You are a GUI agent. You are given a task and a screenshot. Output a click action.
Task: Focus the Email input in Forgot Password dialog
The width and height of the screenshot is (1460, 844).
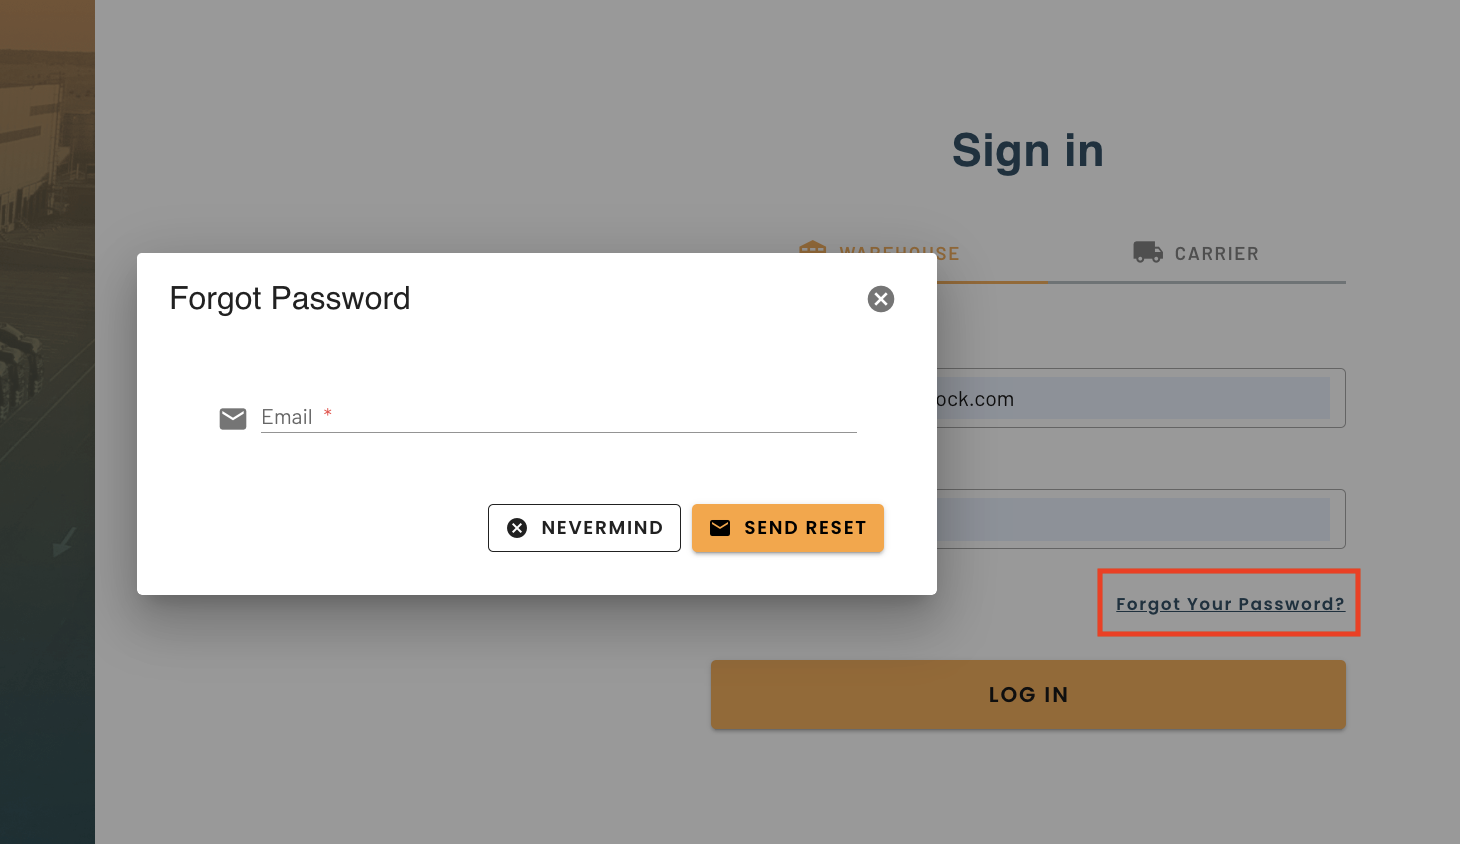point(559,417)
